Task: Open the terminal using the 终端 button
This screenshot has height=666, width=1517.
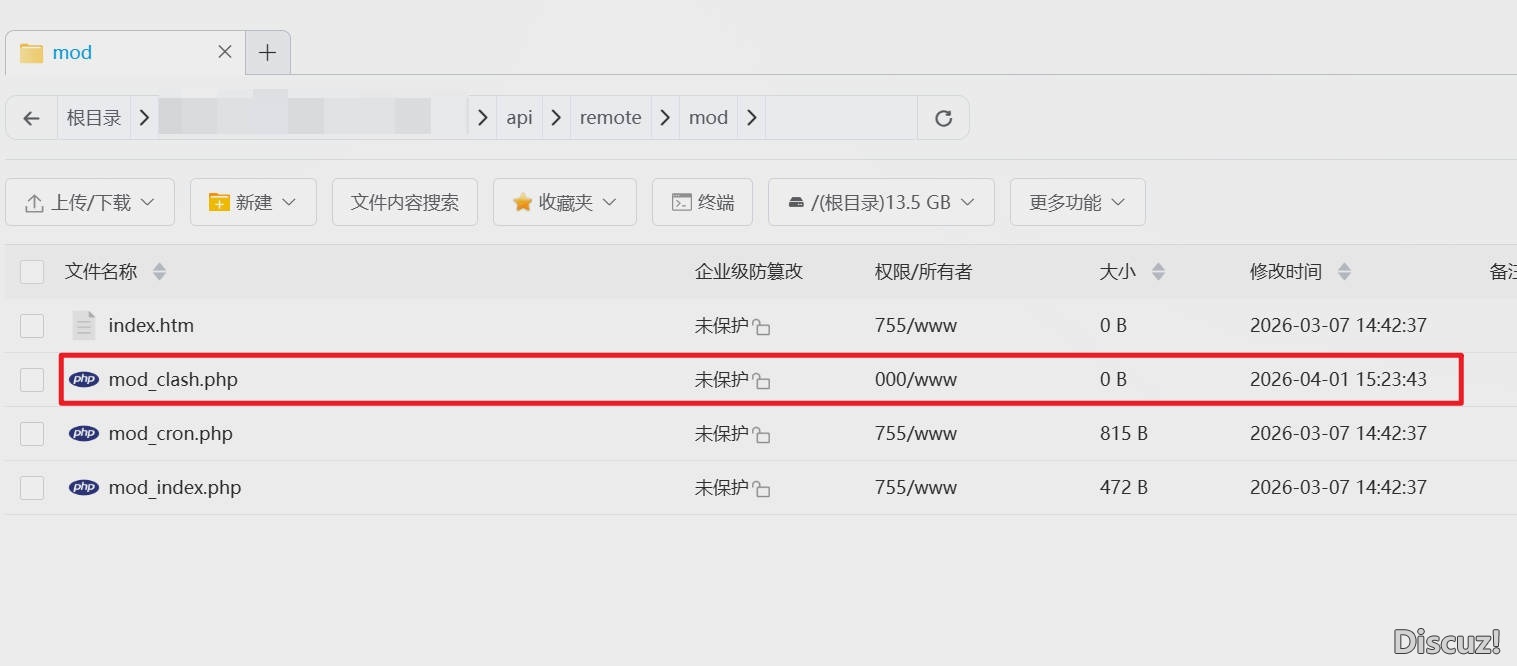Action: pyautogui.click(x=702, y=201)
